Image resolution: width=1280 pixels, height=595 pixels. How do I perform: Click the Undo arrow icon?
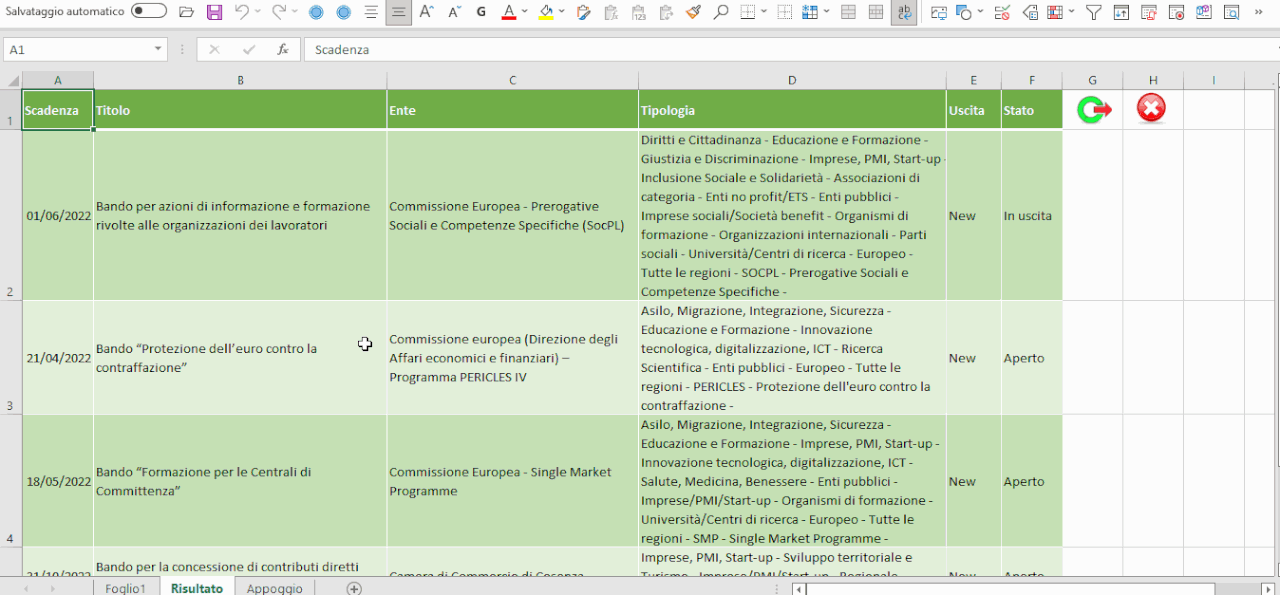[241, 12]
